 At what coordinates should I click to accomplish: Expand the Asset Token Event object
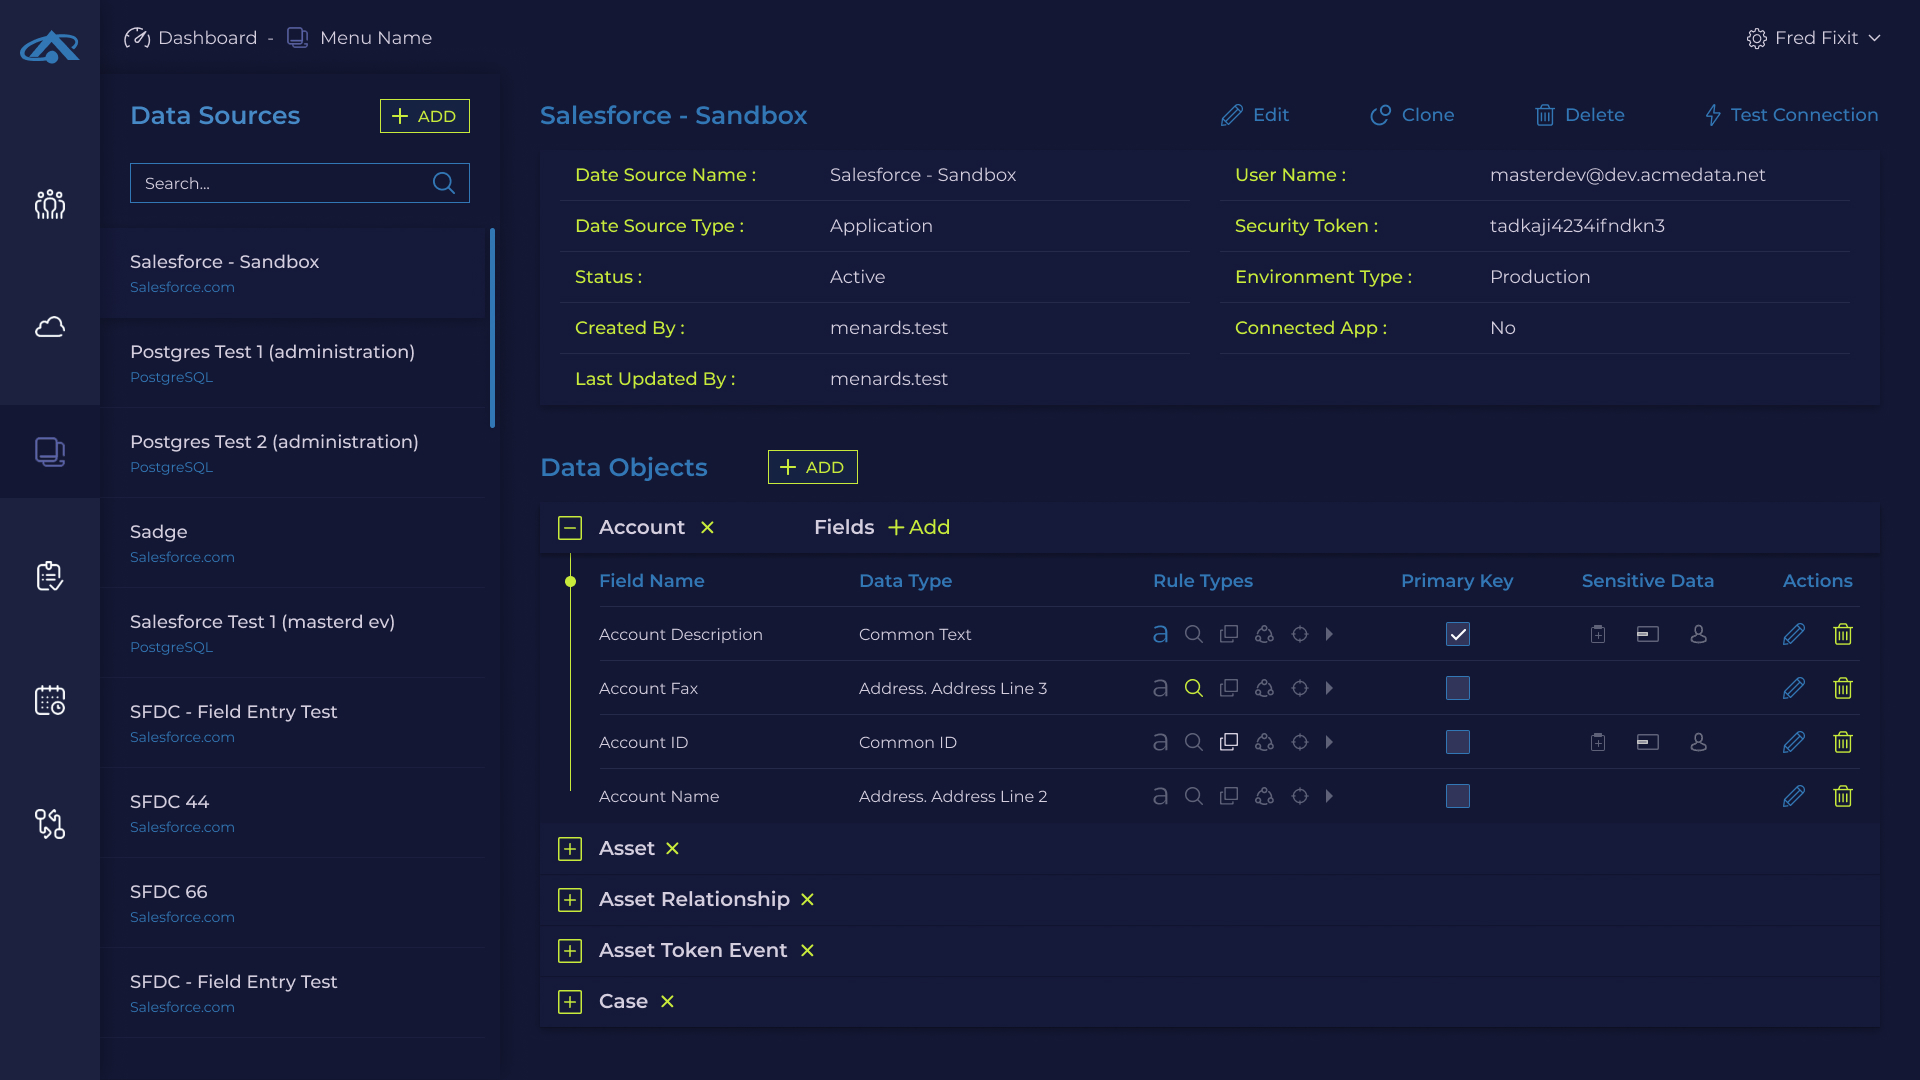570,950
